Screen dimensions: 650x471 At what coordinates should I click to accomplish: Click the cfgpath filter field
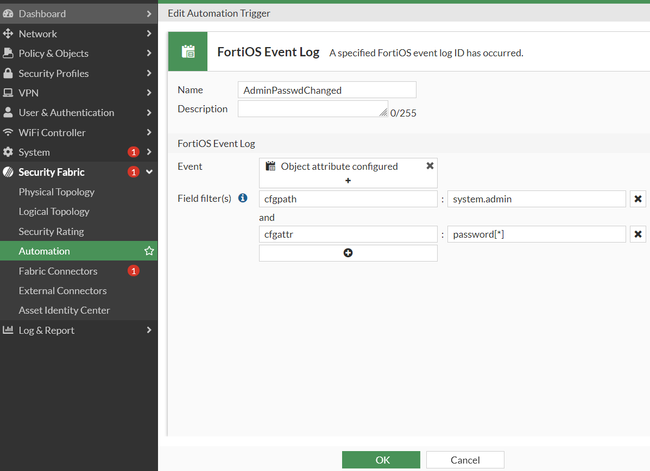(348, 199)
